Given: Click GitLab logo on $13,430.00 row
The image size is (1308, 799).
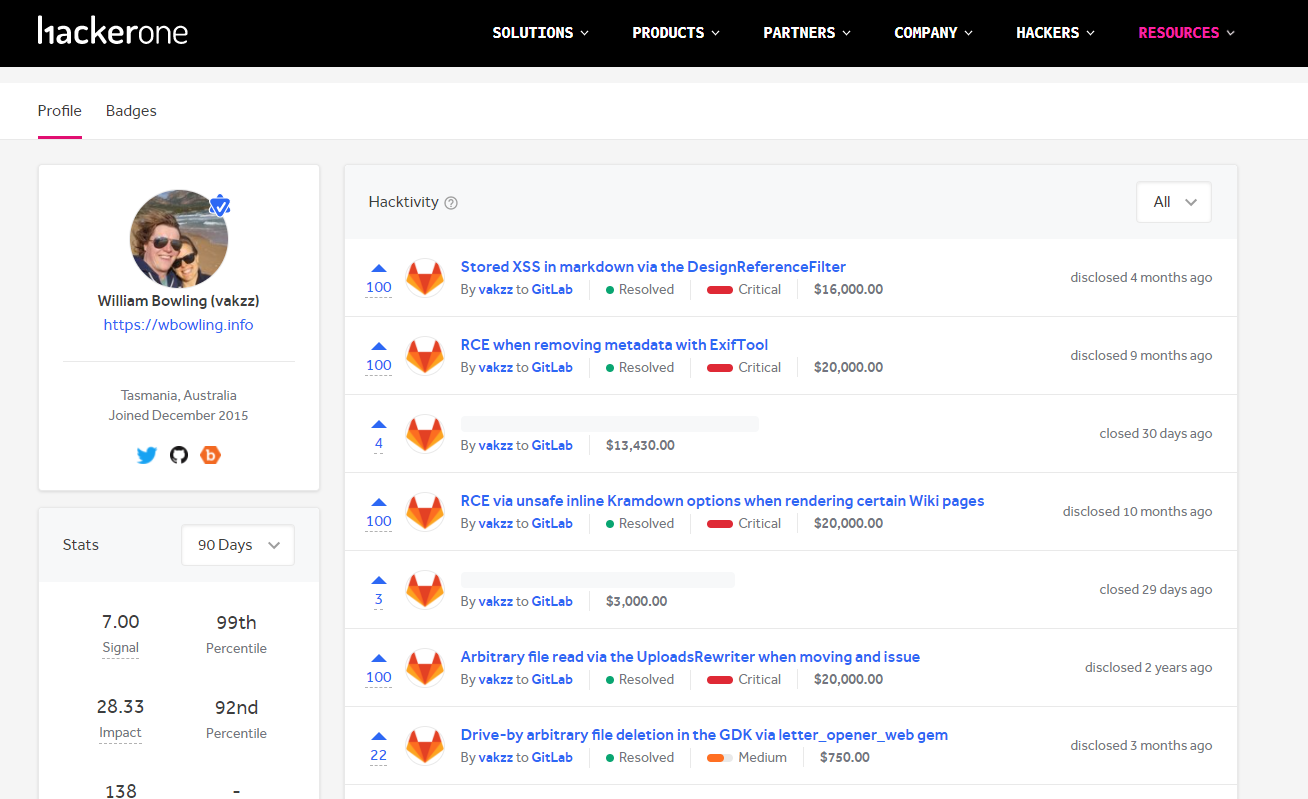Looking at the screenshot, I should pos(425,434).
